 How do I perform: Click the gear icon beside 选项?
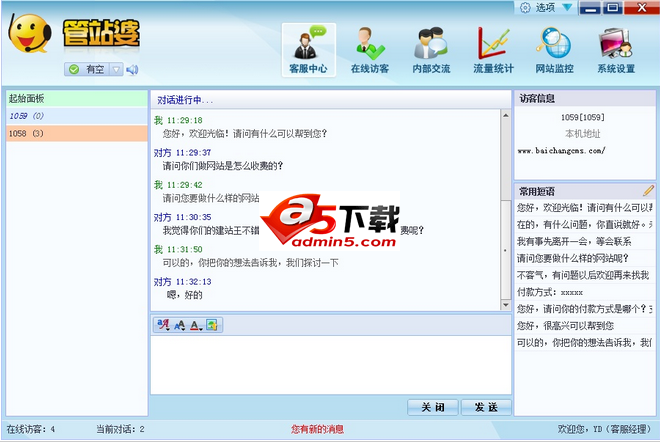click(x=525, y=8)
